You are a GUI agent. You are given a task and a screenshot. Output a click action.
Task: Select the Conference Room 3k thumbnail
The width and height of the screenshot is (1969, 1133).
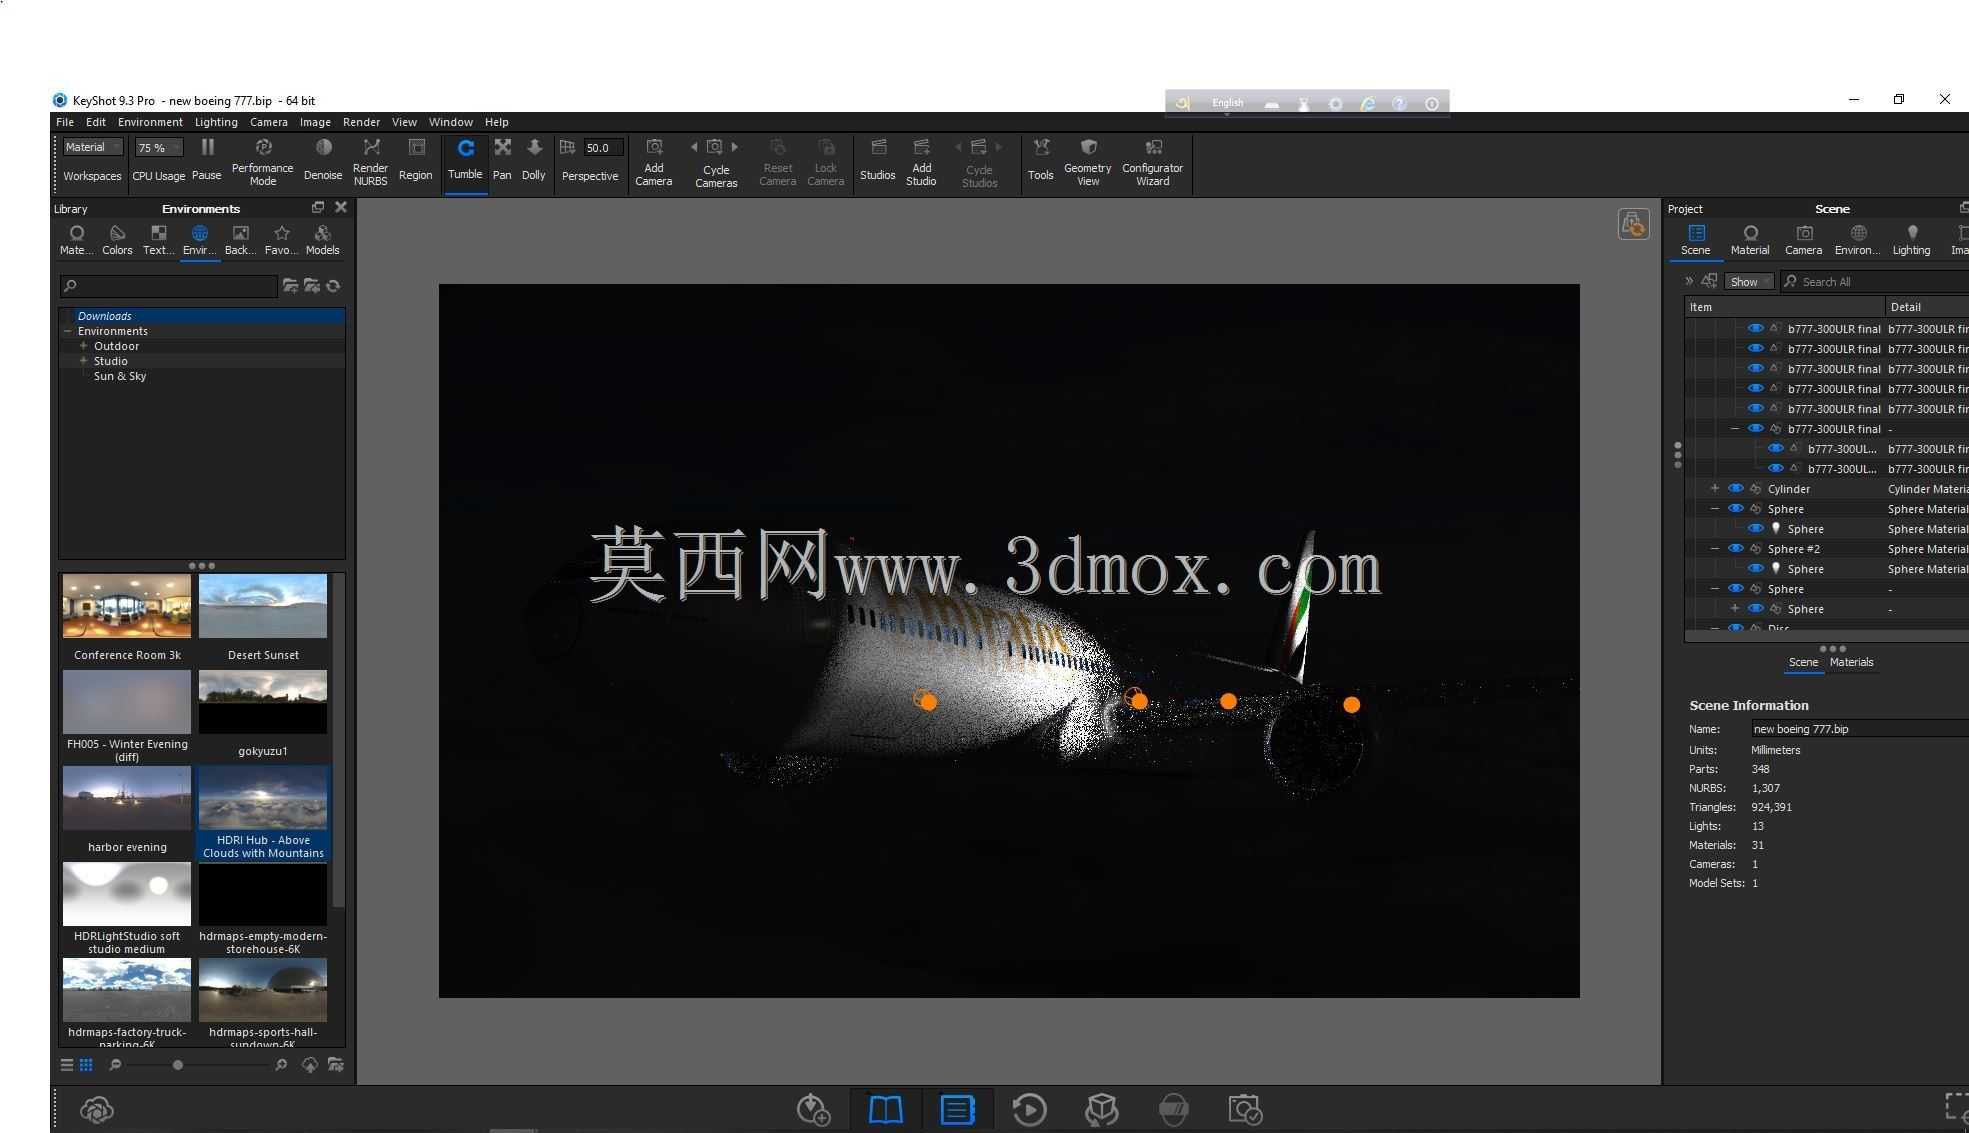127,606
